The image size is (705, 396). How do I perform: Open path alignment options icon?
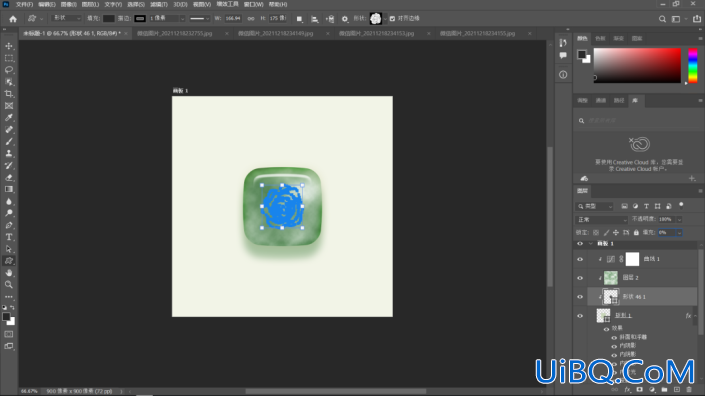315,19
